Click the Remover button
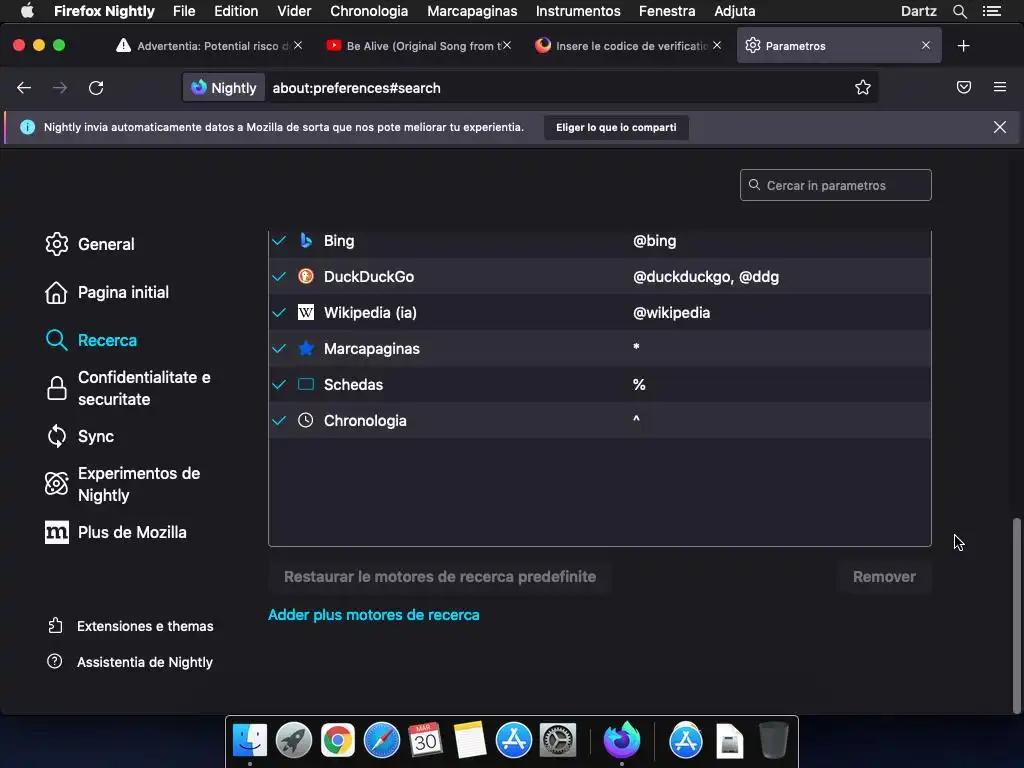 884,577
